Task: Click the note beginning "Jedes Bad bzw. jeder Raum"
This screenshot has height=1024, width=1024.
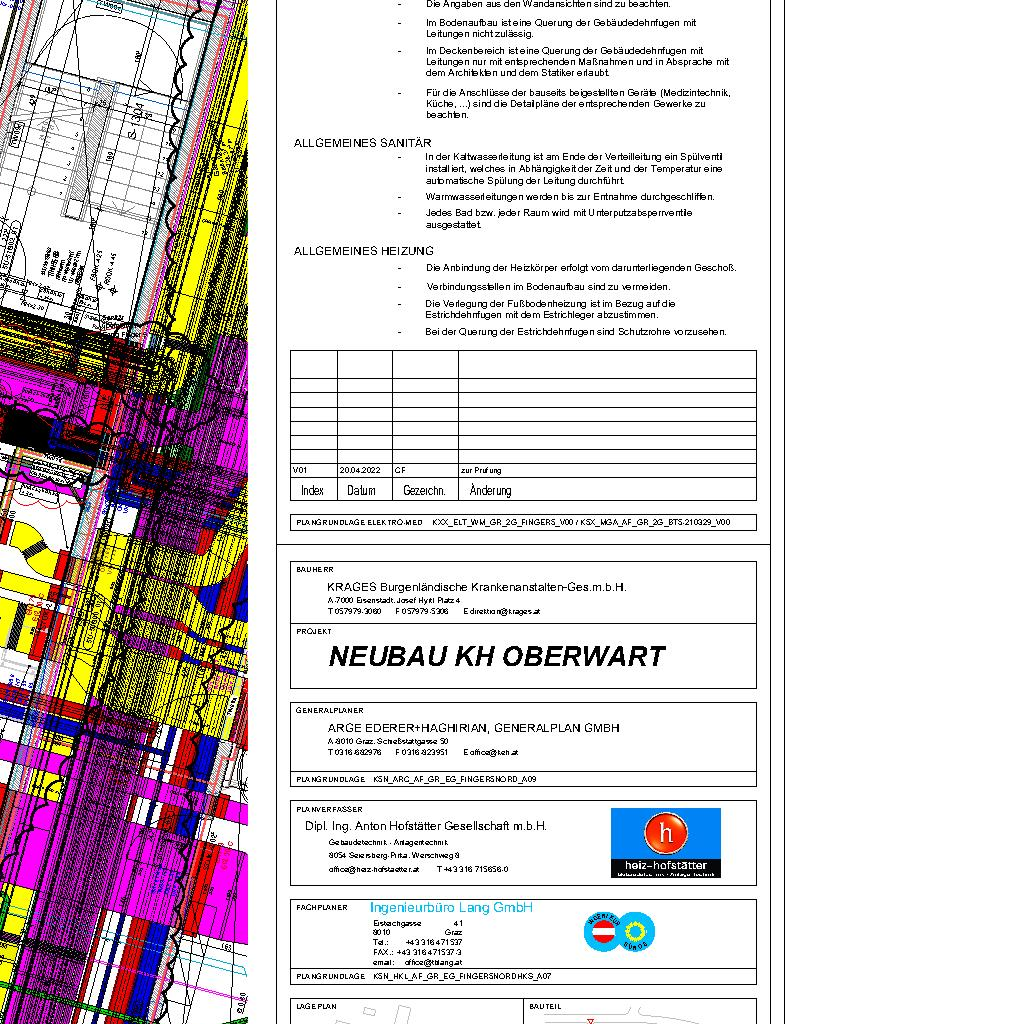Action: tap(559, 219)
